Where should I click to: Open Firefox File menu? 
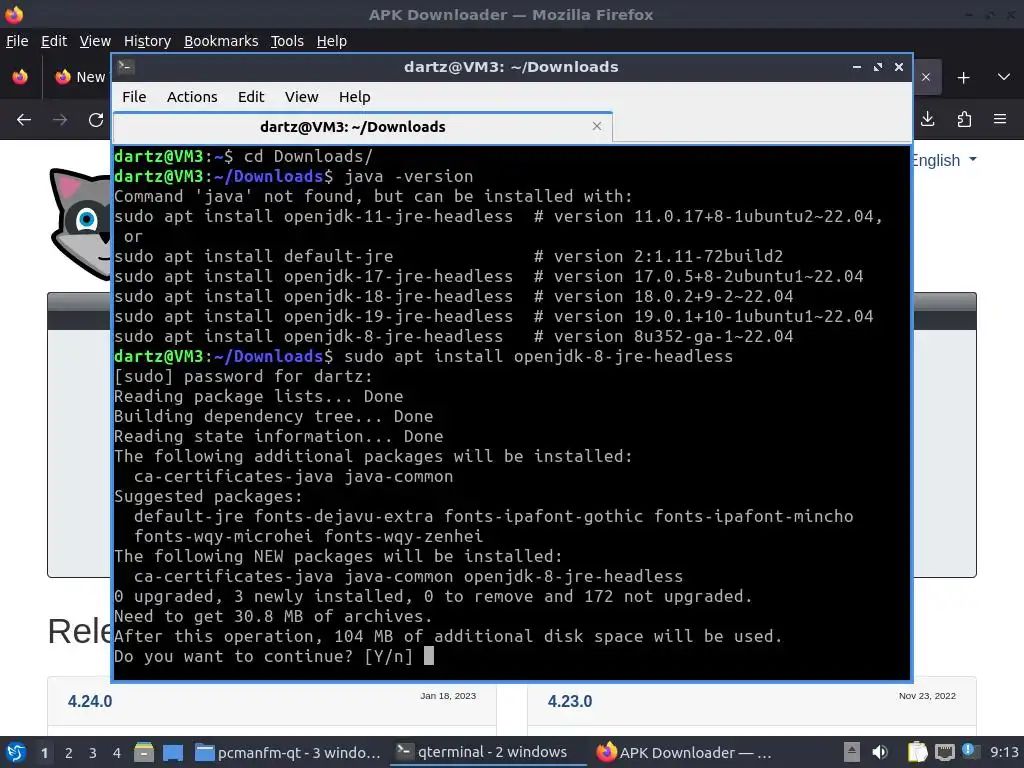[x=17, y=41]
